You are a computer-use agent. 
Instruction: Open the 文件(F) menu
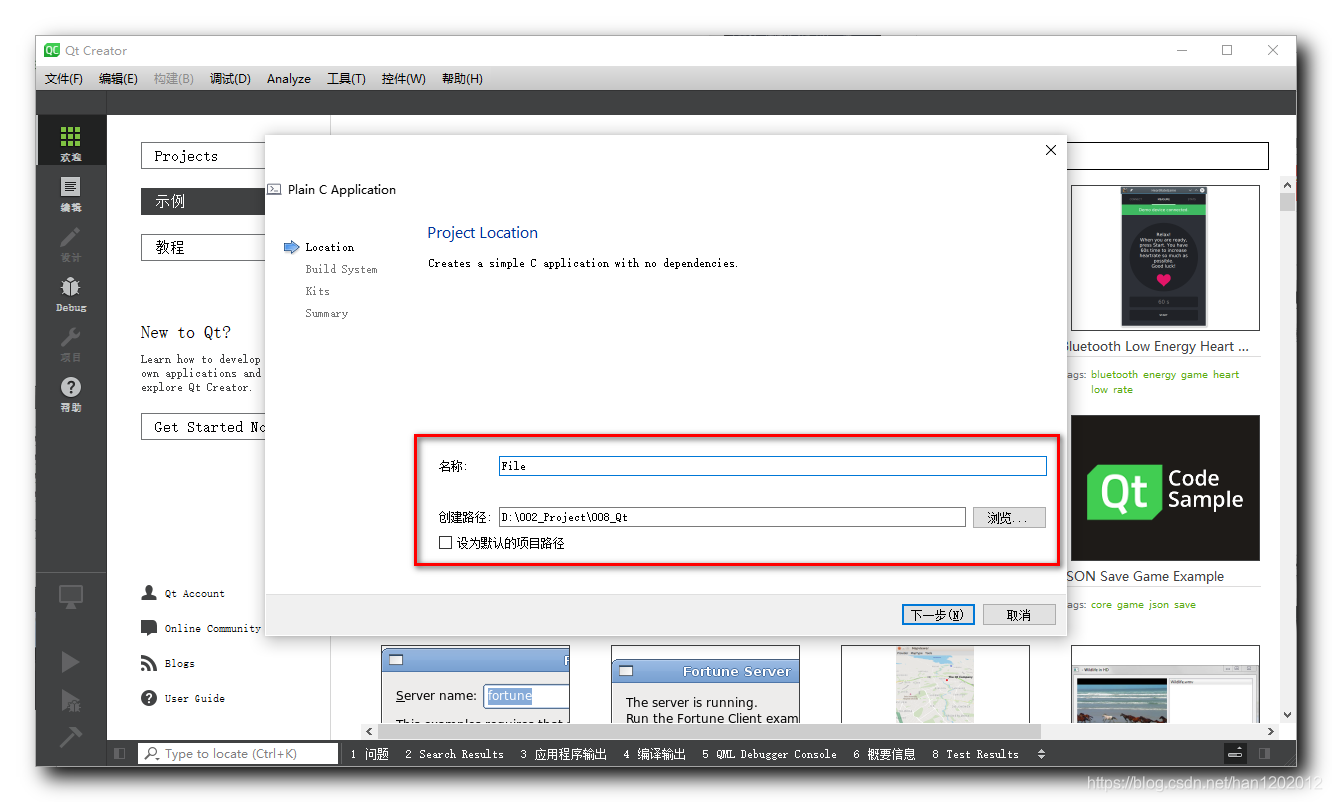tap(64, 79)
